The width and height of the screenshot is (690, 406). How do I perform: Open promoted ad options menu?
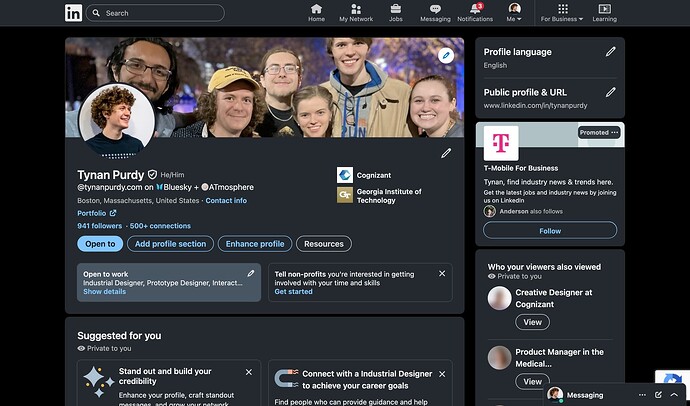615,133
